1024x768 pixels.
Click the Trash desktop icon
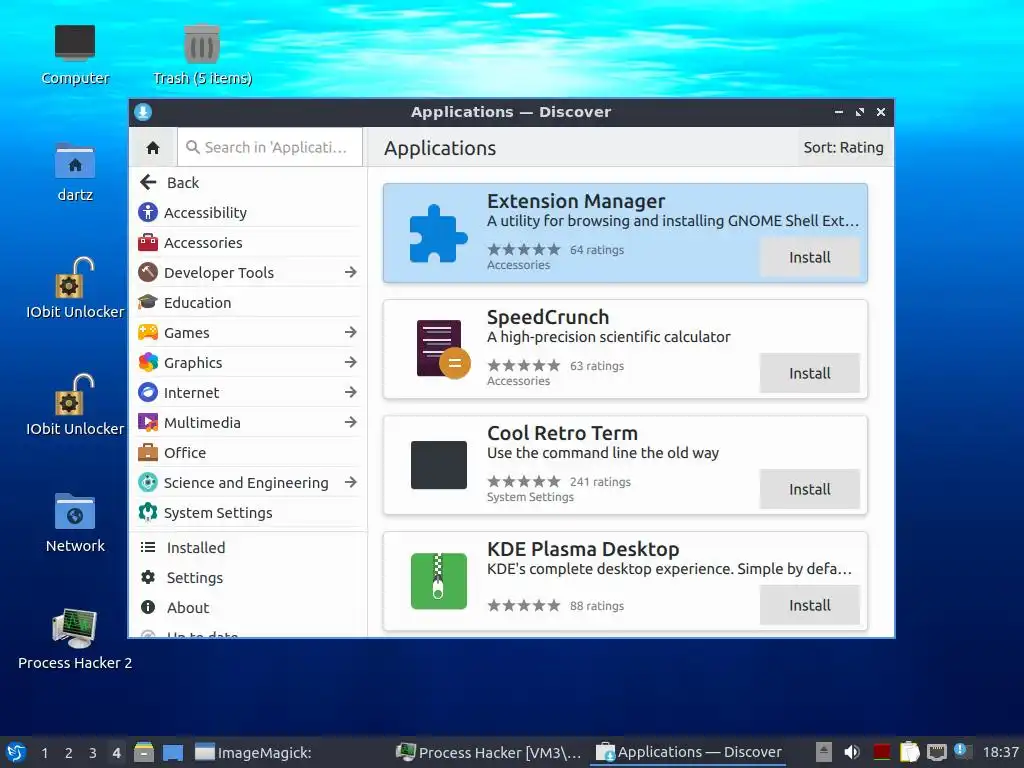(202, 44)
